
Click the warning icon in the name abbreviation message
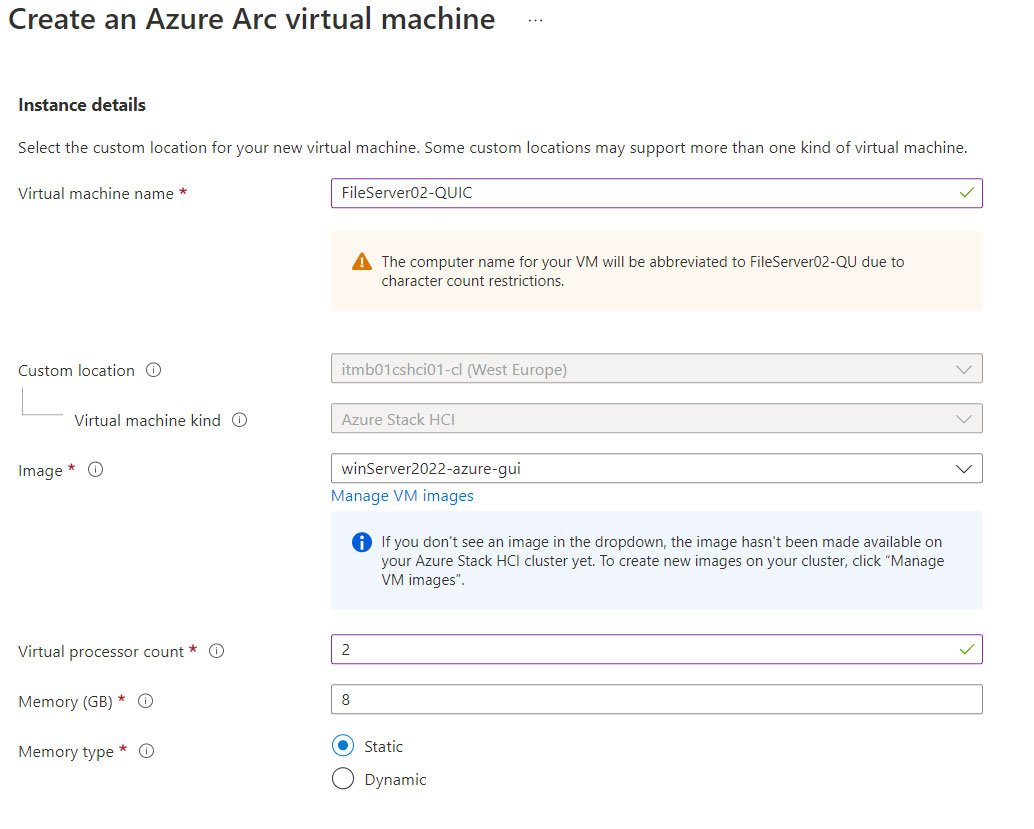(x=361, y=262)
